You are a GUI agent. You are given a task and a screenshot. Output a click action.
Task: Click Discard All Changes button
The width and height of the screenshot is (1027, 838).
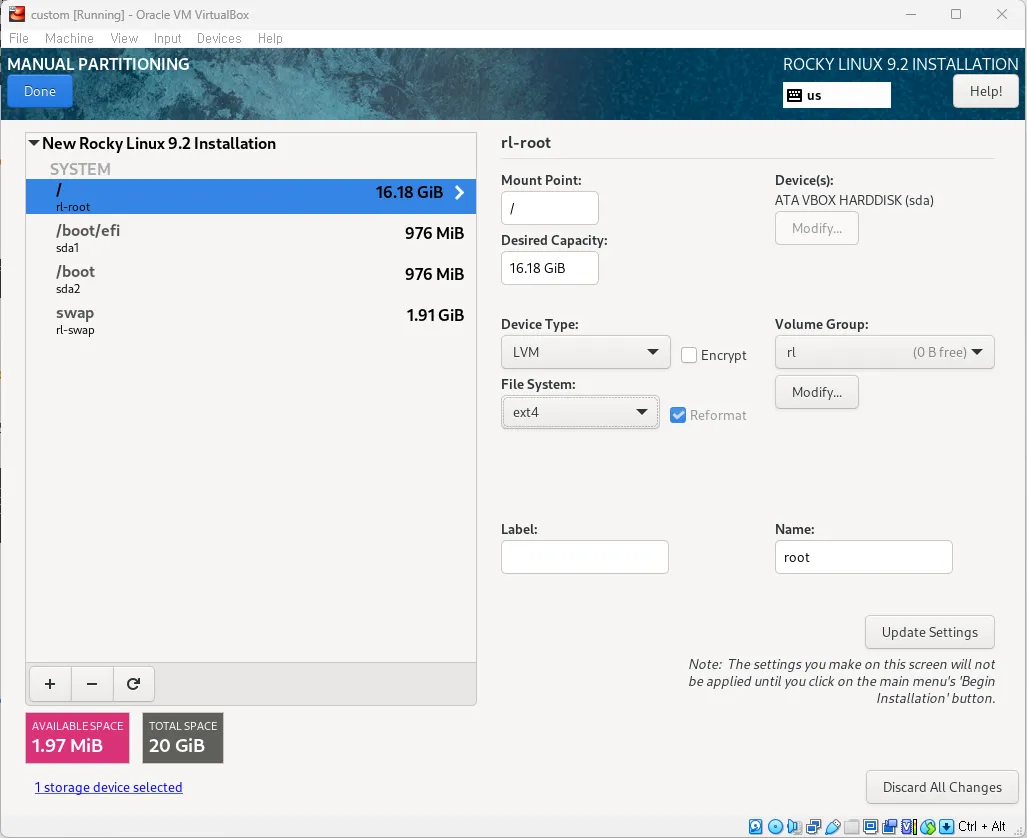point(942,787)
